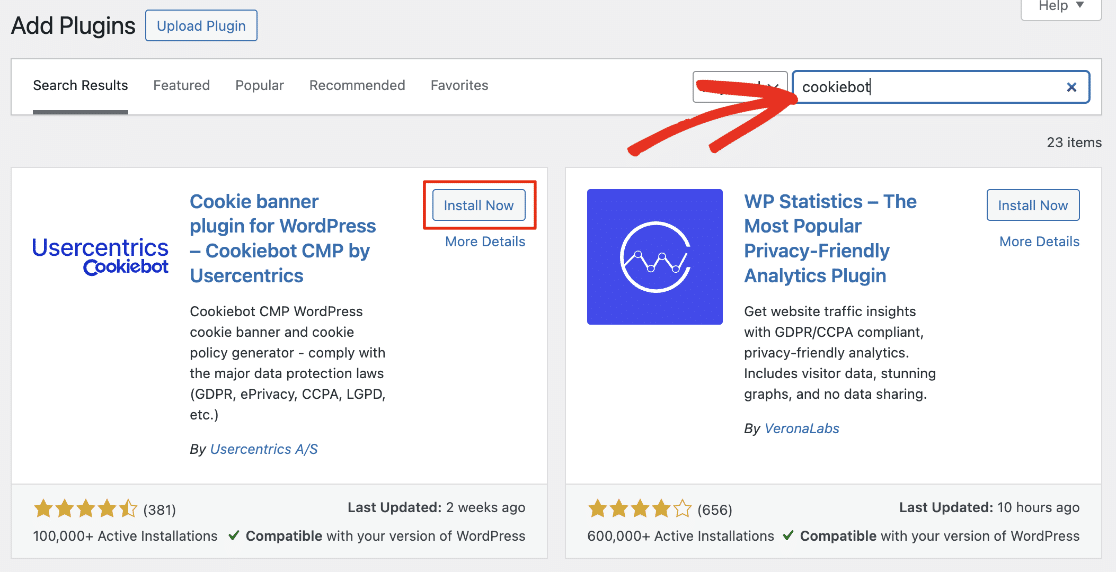The height and width of the screenshot is (572, 1116).
Task: View More Details for WP Statistics
Action: (x=1039, y=241)
